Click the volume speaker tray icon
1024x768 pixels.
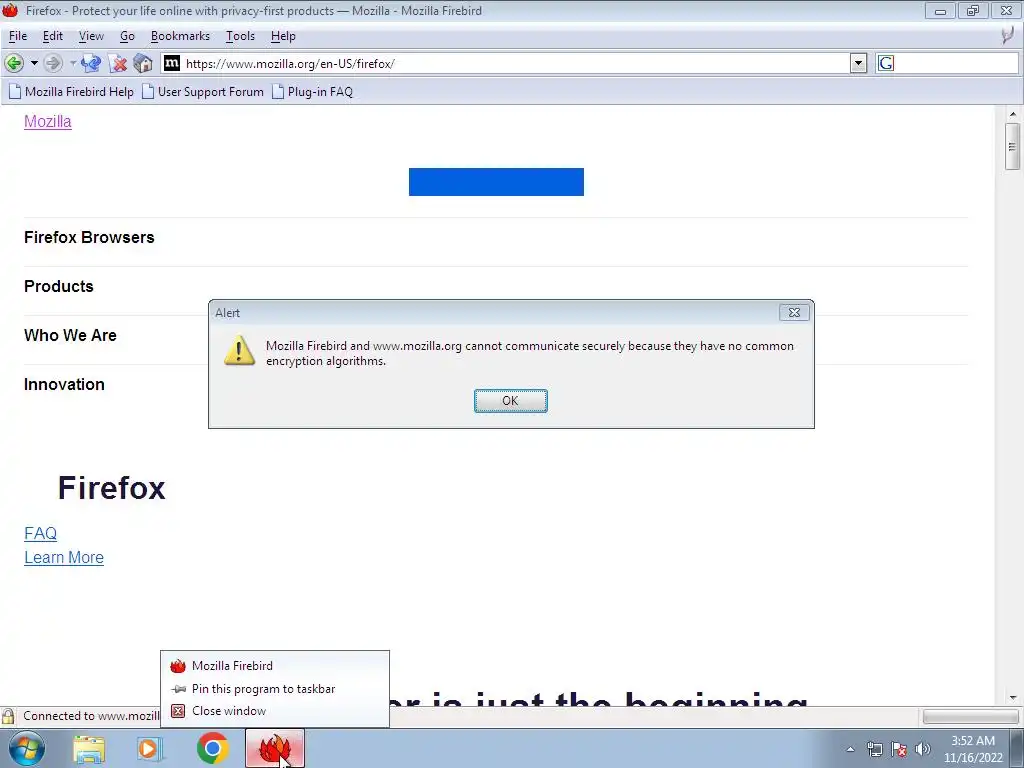[x=923, y=749]
